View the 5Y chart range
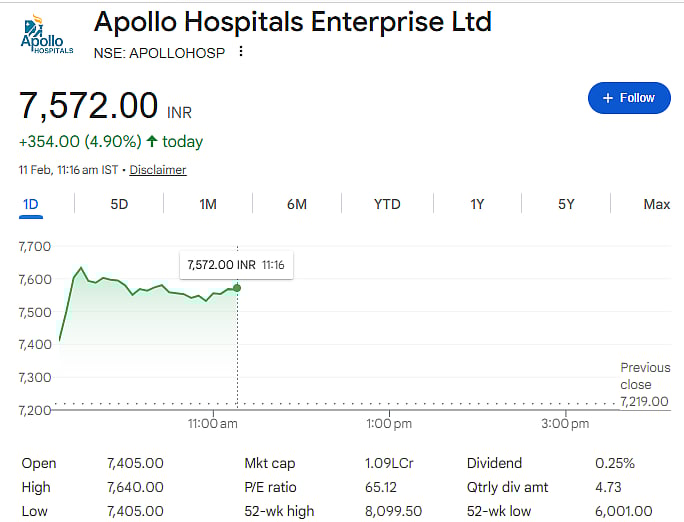The image size is (684, 522). click(x=566, y=204)
